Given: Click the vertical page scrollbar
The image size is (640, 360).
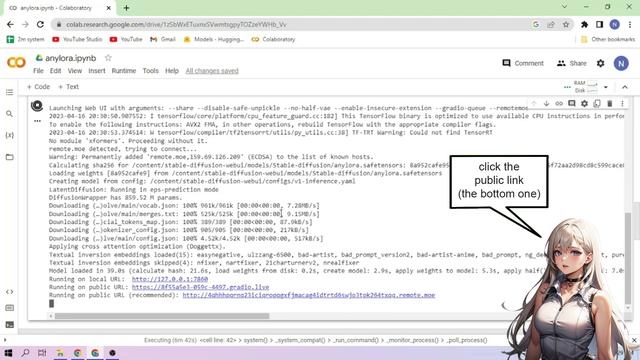Looking at the screenshot, I should 636,220.
